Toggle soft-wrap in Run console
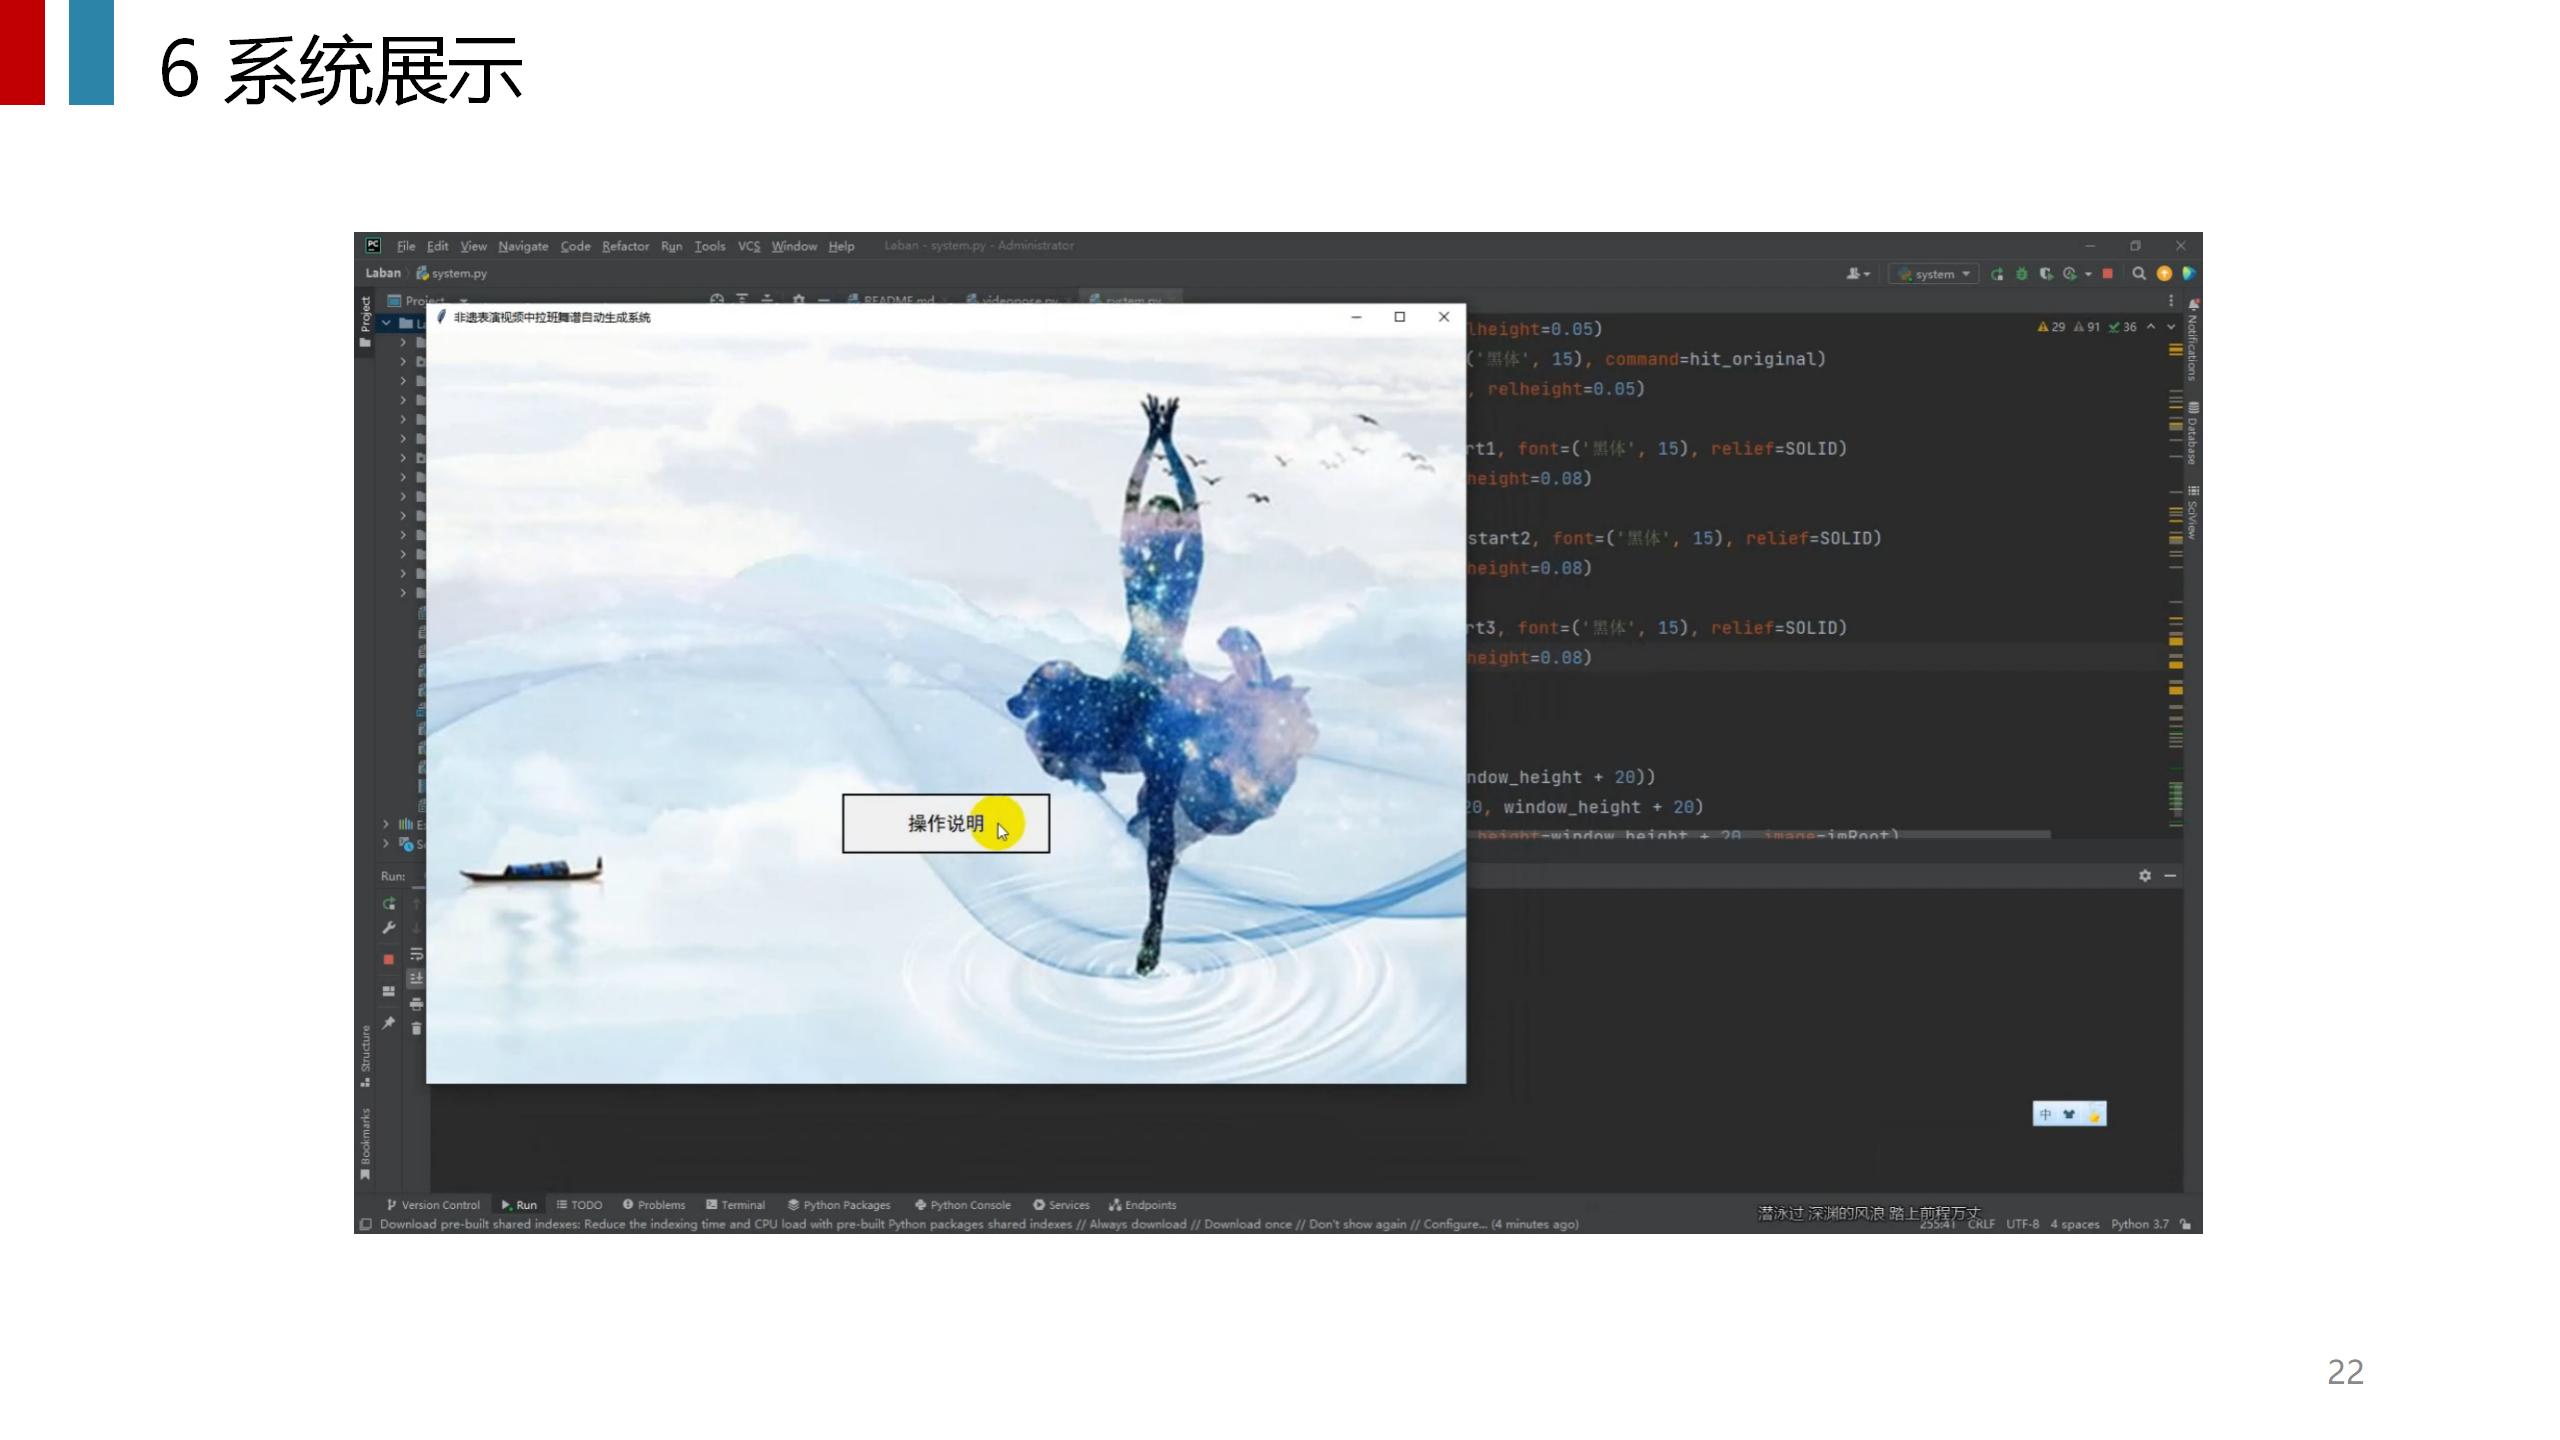 [416, 954]
